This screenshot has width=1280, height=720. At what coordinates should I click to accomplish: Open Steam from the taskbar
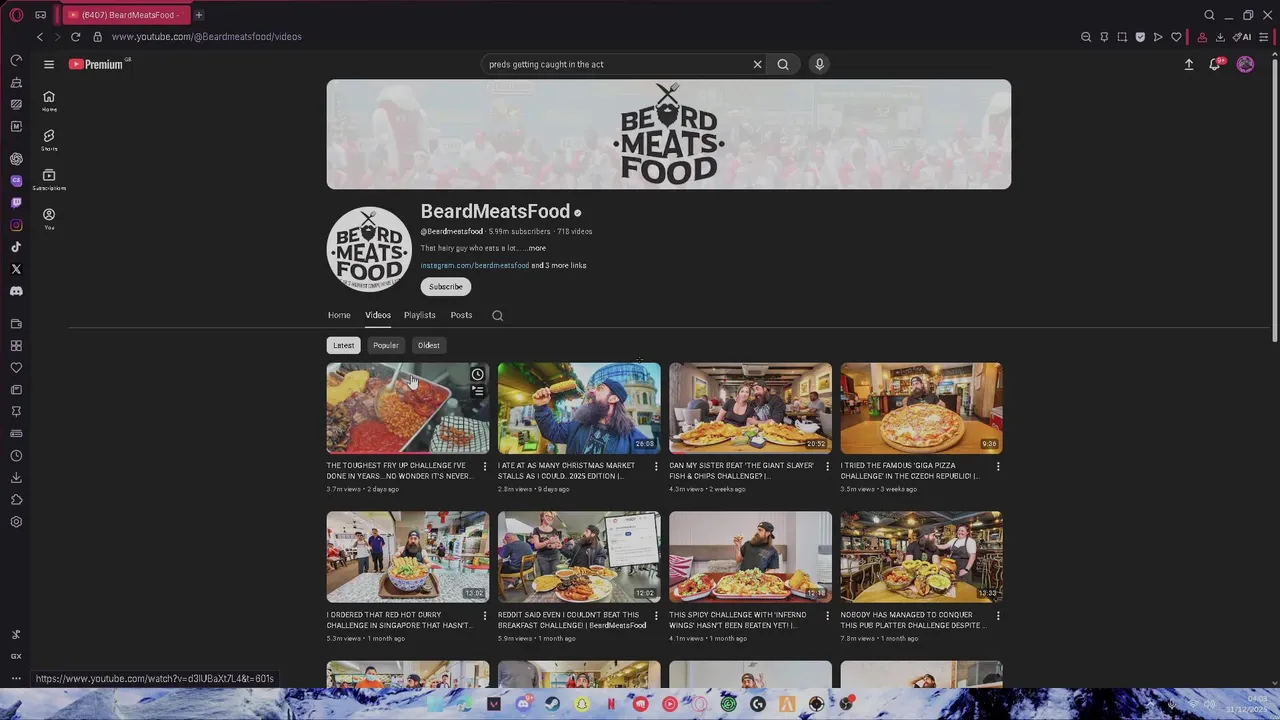pyautogui.click(x=552, y=704)
